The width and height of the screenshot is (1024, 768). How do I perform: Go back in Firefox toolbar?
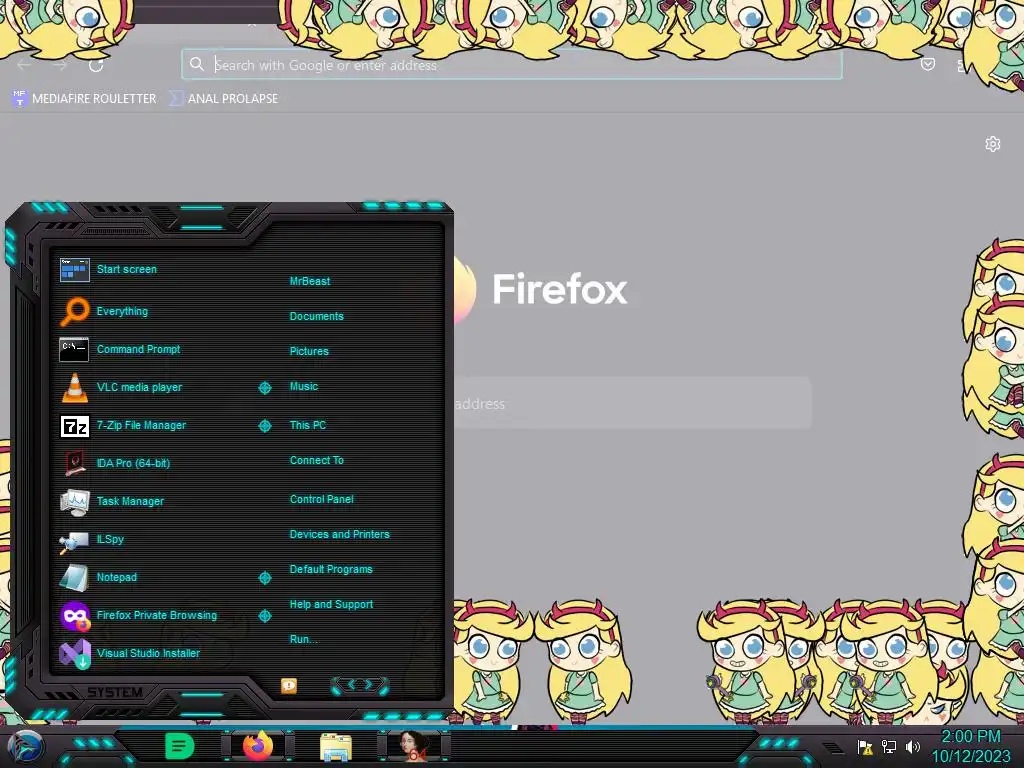[24, 65]
